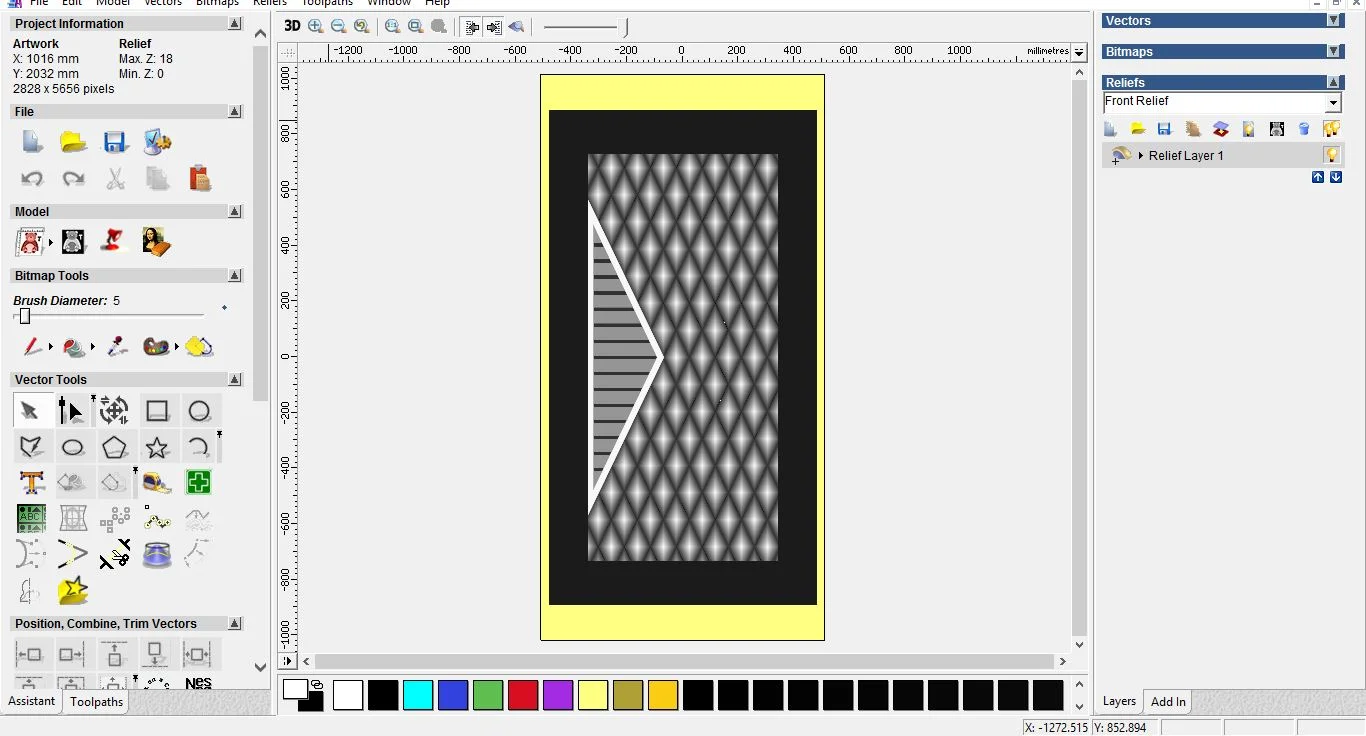The image size is (1366, 736).
Task: Toggle Relief Layer 1 visibility light bulb
Action: point(1331,155)
